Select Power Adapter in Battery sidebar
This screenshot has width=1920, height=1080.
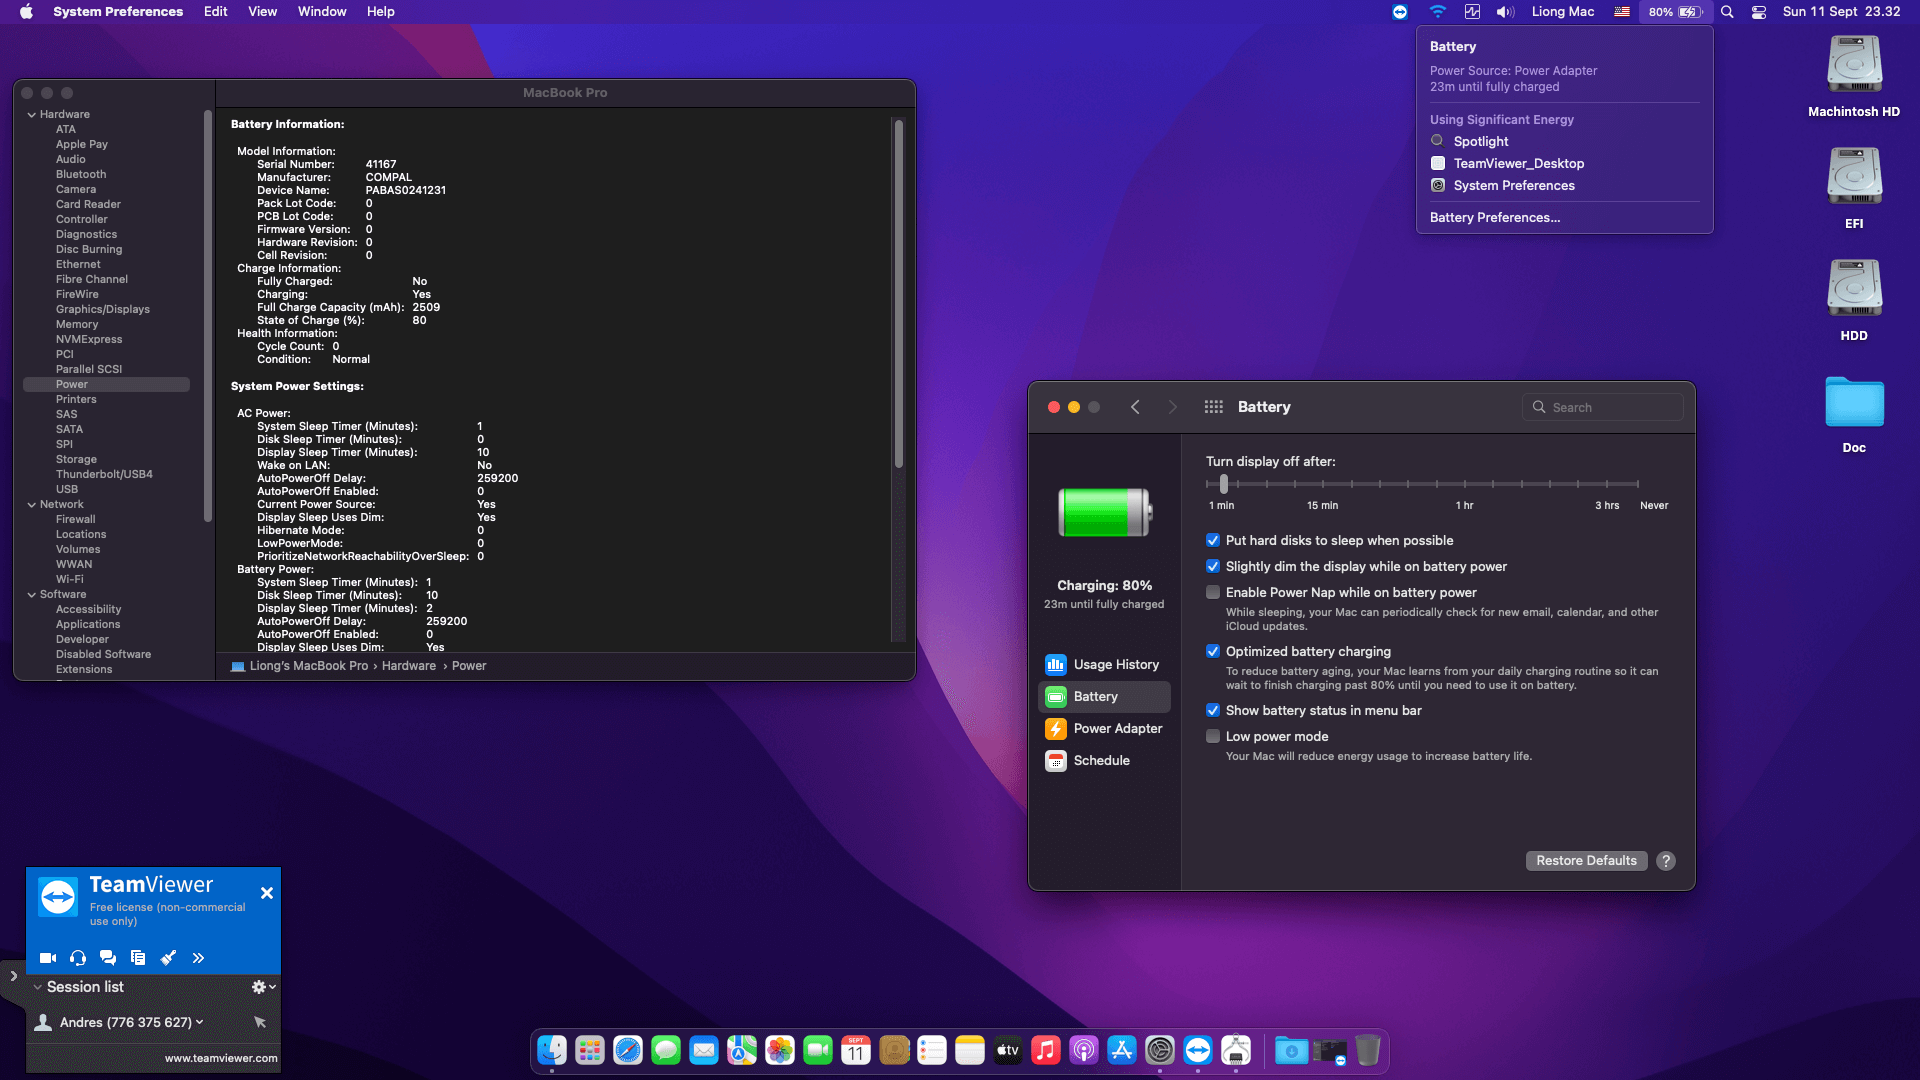(1104, 728)
